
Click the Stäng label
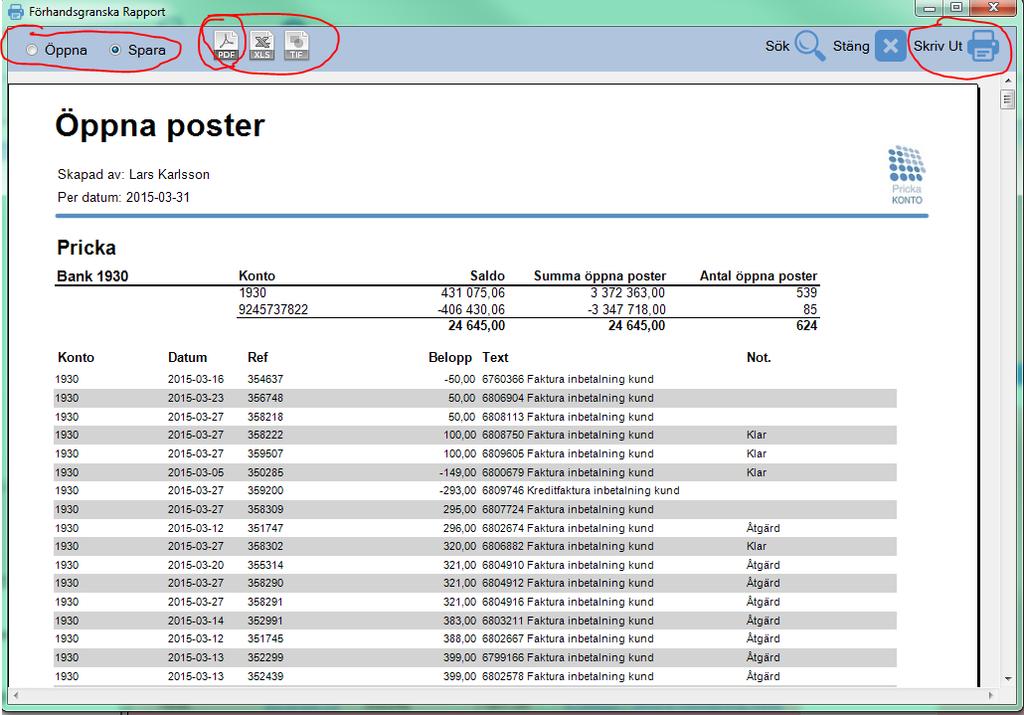(x=851, y=46)
